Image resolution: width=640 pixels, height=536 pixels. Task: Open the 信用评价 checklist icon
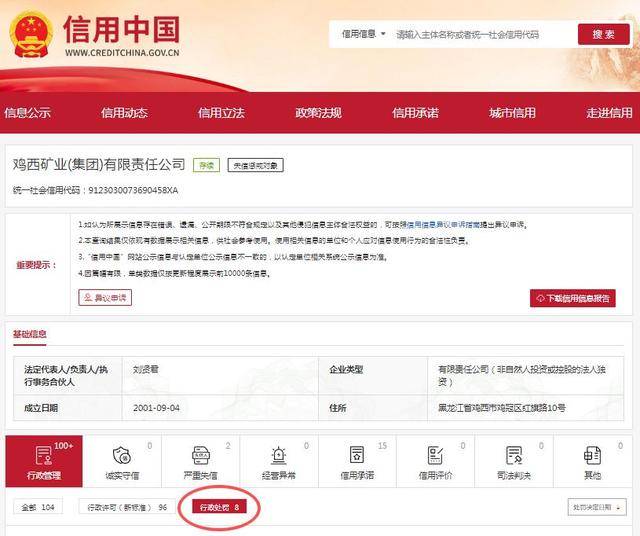(x=435, y=455)
